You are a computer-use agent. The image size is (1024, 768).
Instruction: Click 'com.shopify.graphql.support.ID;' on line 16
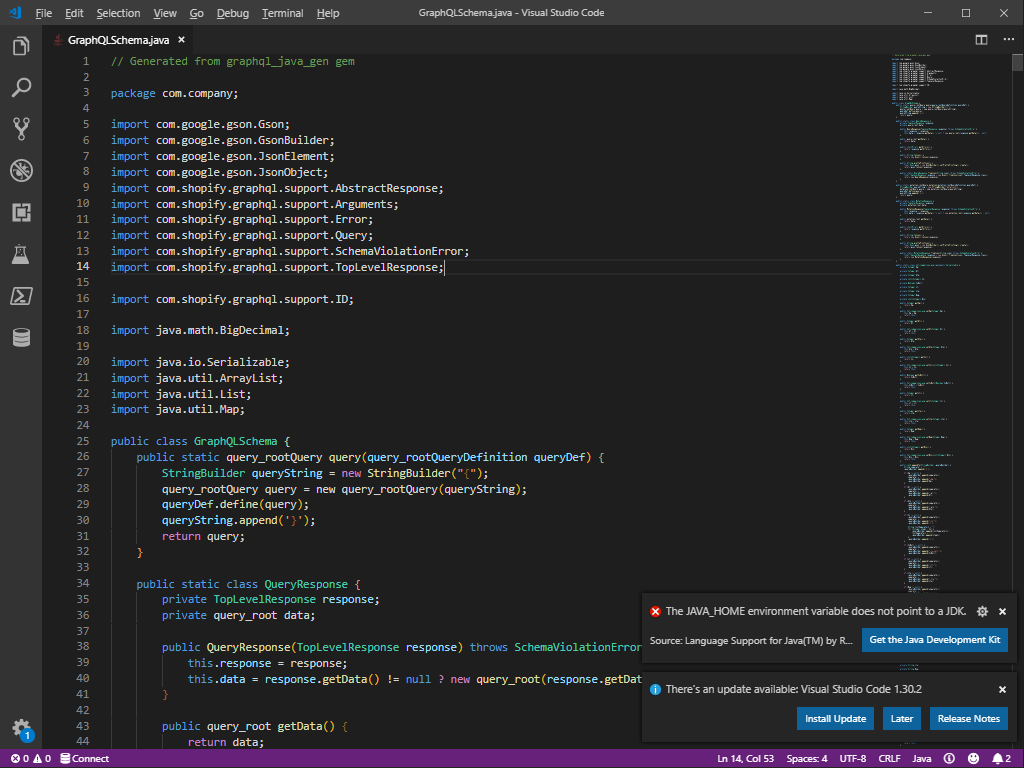click(255, 299)
